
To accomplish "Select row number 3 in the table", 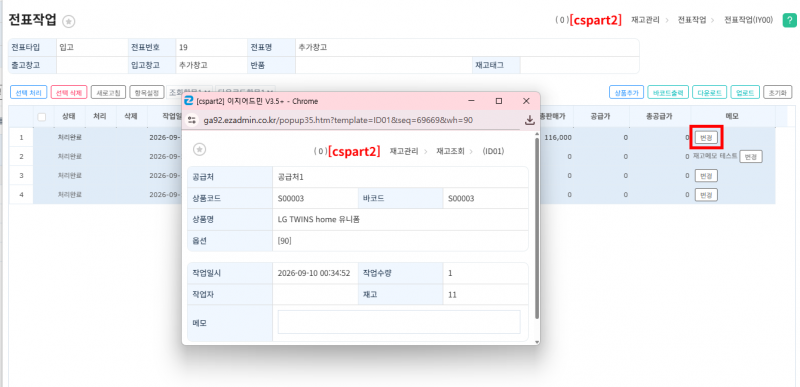I will 21,175.
